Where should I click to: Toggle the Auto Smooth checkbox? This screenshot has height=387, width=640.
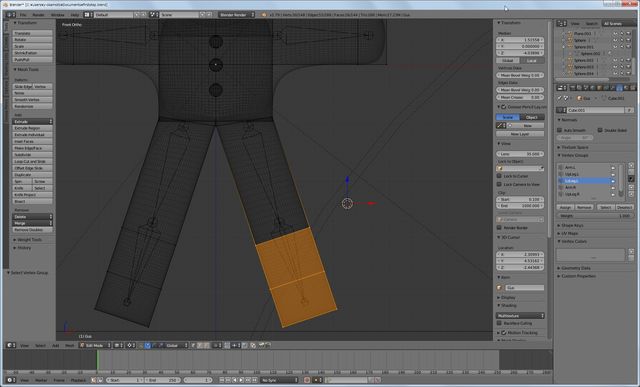(x=560, y=130)
